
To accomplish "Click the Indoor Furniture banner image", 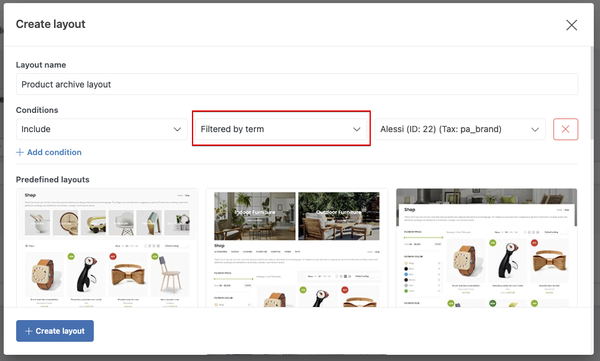I will coord(255,216).
